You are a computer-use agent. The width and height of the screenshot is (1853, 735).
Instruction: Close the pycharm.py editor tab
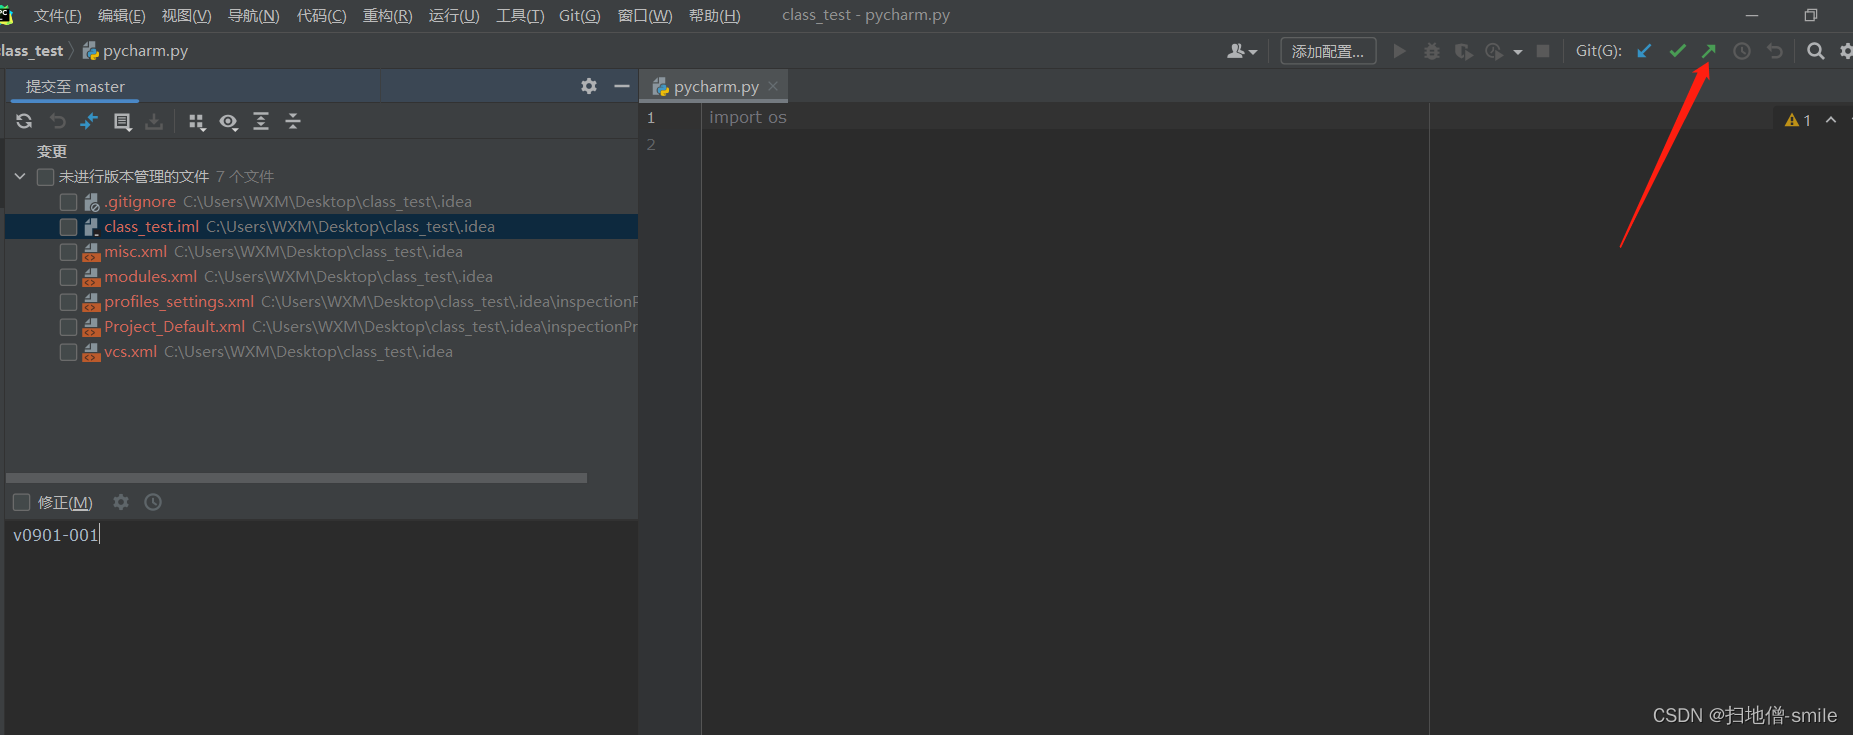(x=773, y=87)
